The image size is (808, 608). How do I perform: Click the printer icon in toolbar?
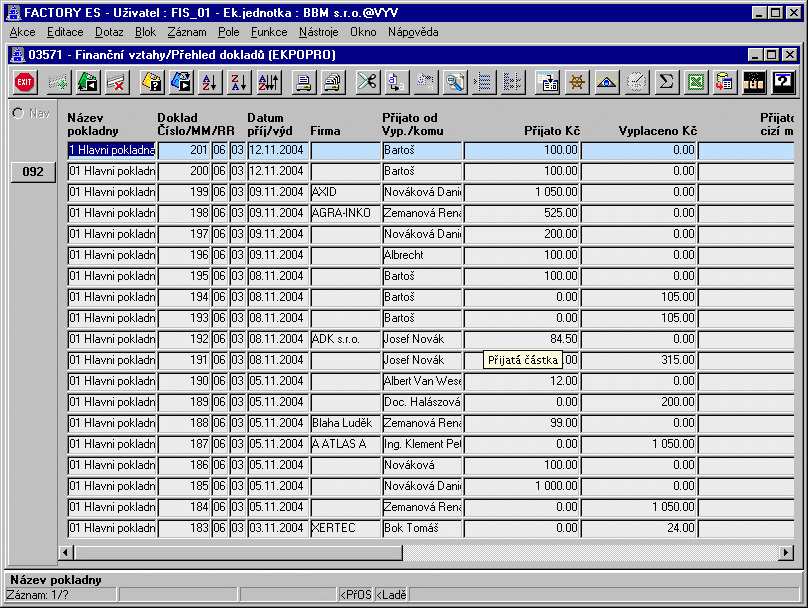point(306,82)
